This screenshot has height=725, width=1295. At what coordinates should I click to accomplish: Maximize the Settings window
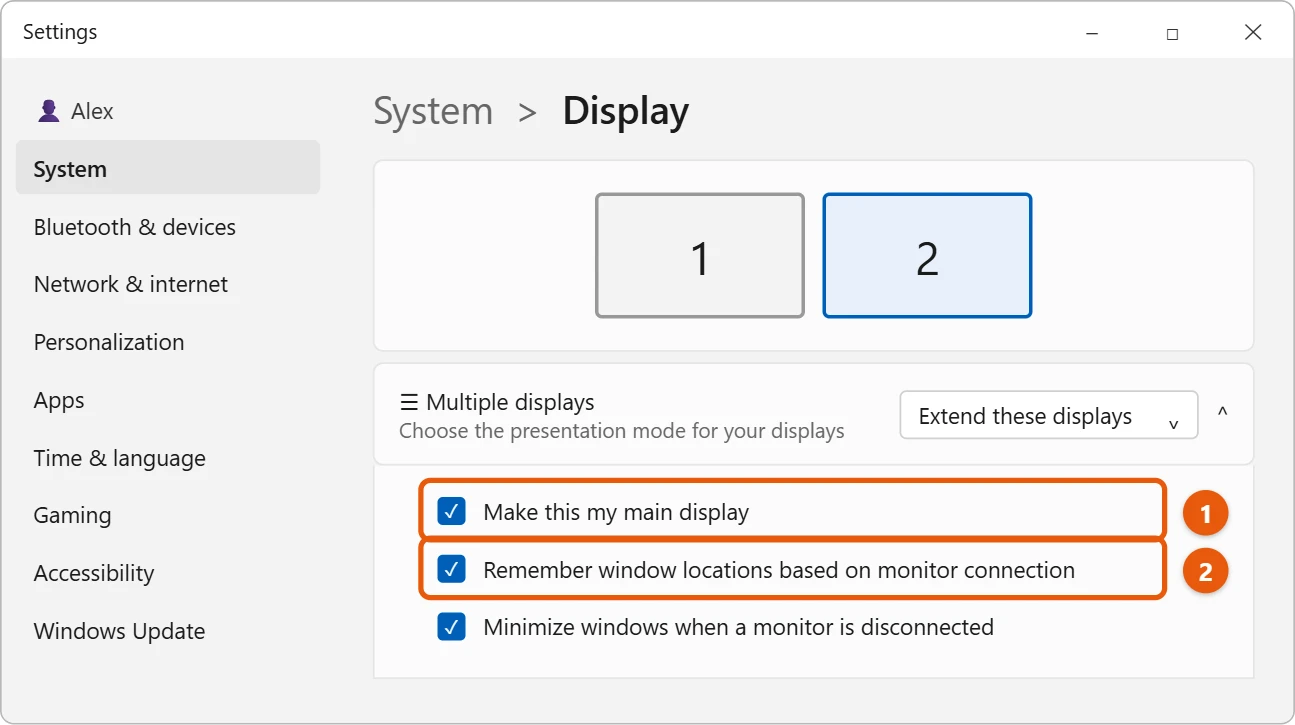point(1172,33)
